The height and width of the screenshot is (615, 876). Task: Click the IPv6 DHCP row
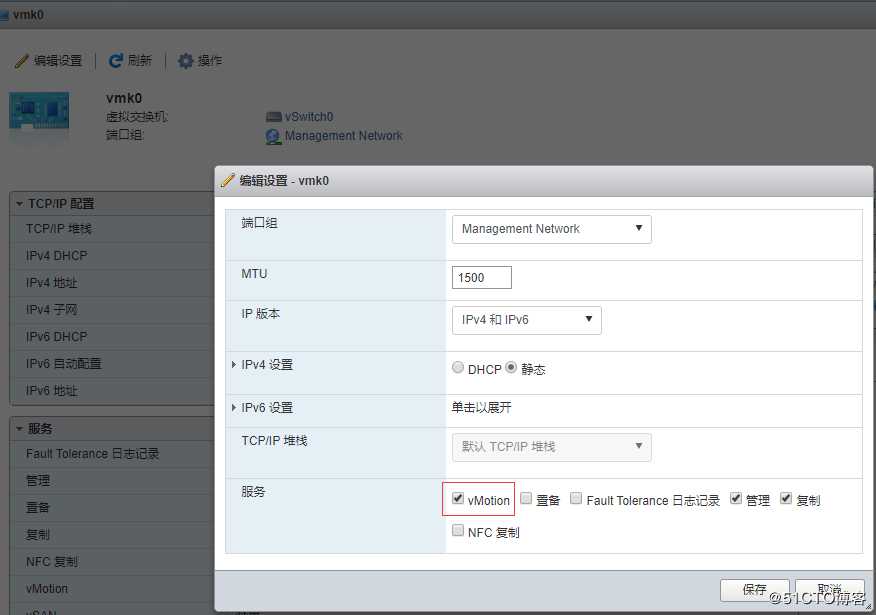(x=112, y=337)
